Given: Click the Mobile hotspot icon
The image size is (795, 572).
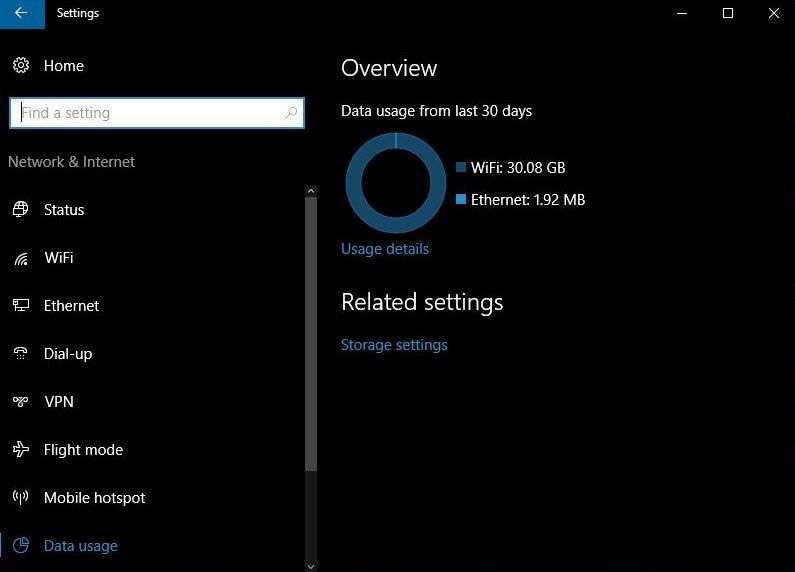Looking at the screenshot, I should point(21,498).
